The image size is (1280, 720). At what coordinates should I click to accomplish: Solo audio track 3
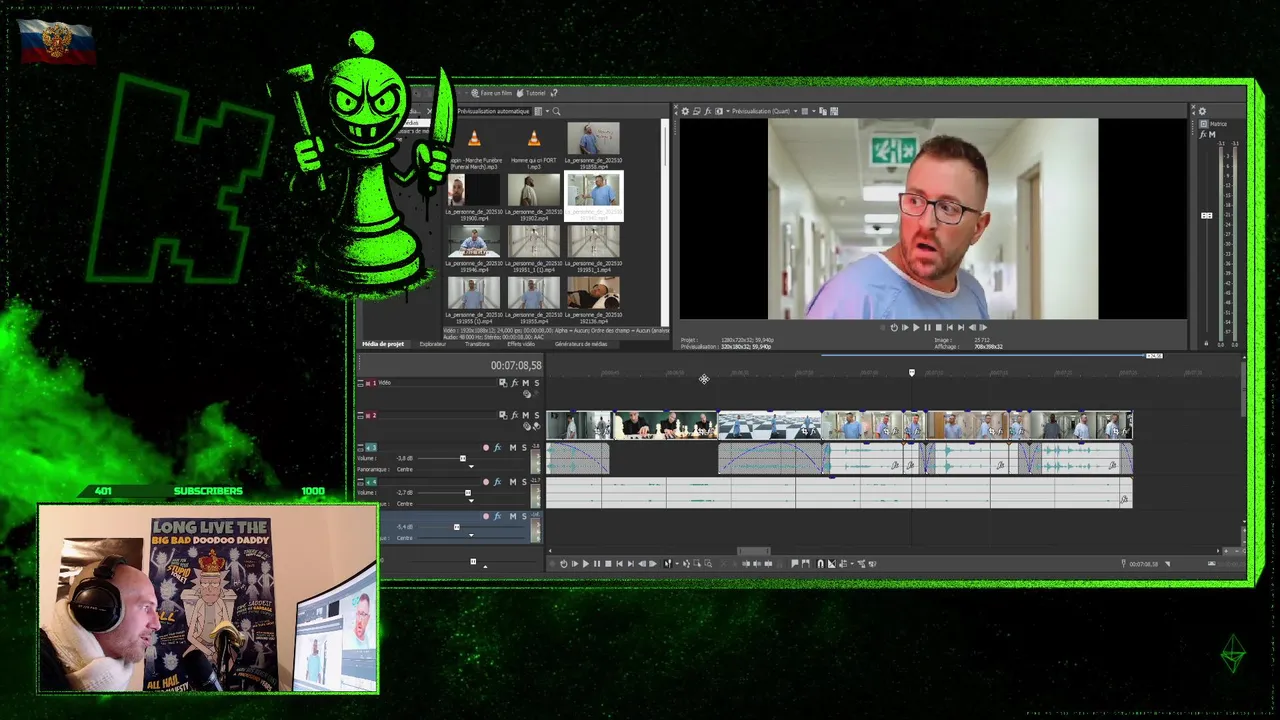click(524, 447)
